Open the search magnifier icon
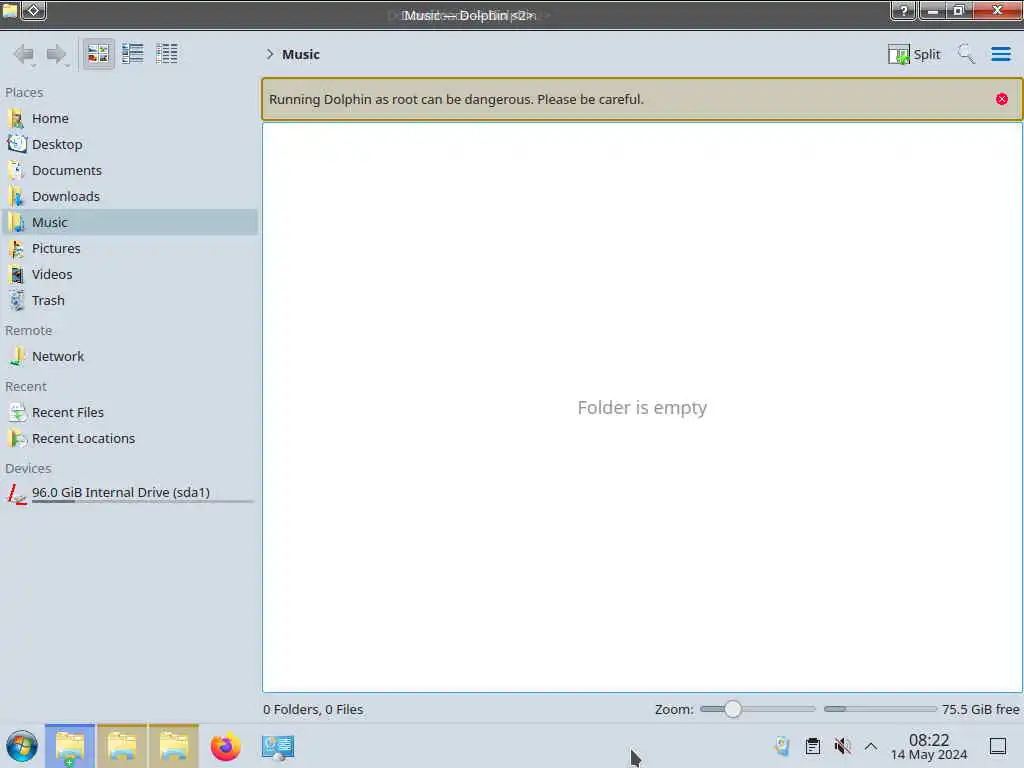The height and width of the screenshot is (768, 1024). (x=966, y=54)
